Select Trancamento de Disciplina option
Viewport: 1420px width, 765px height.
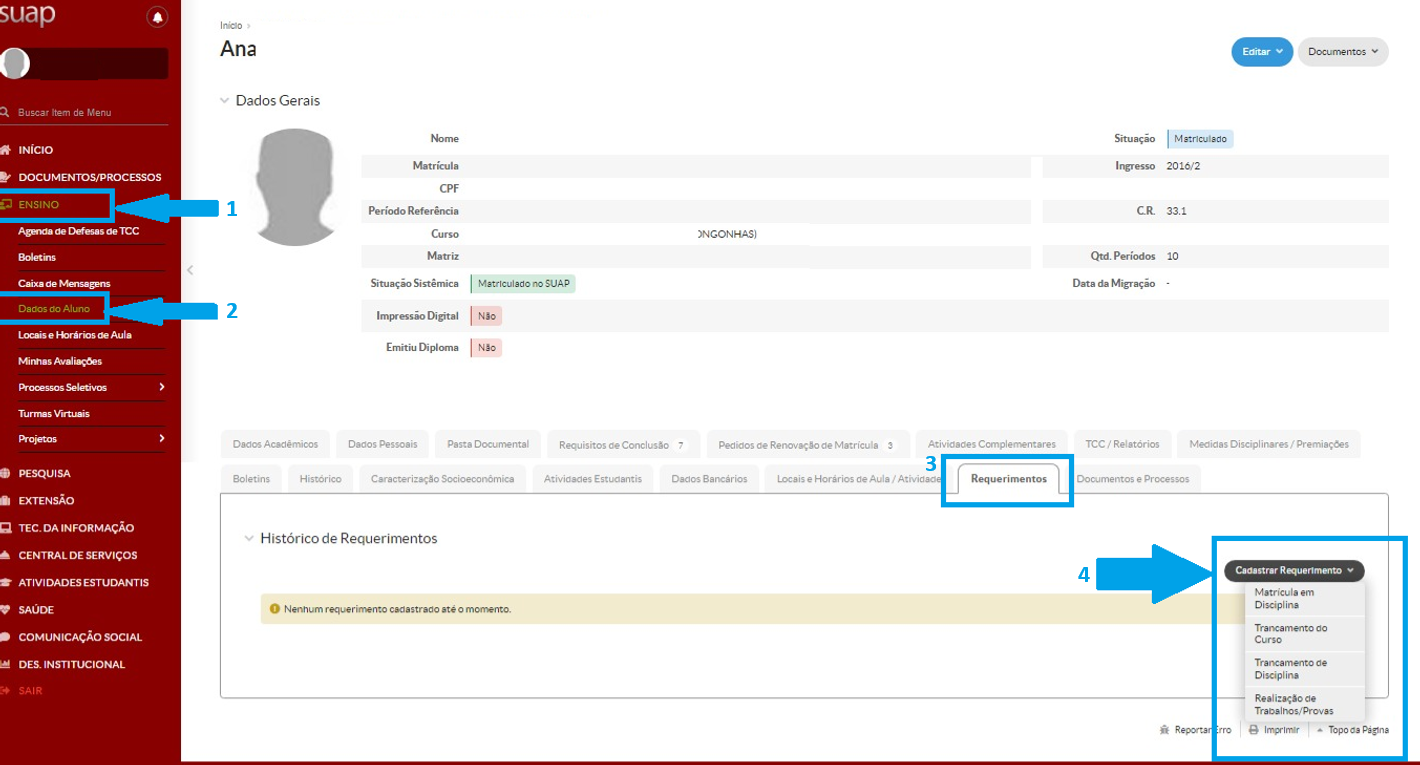point(1290,669)
